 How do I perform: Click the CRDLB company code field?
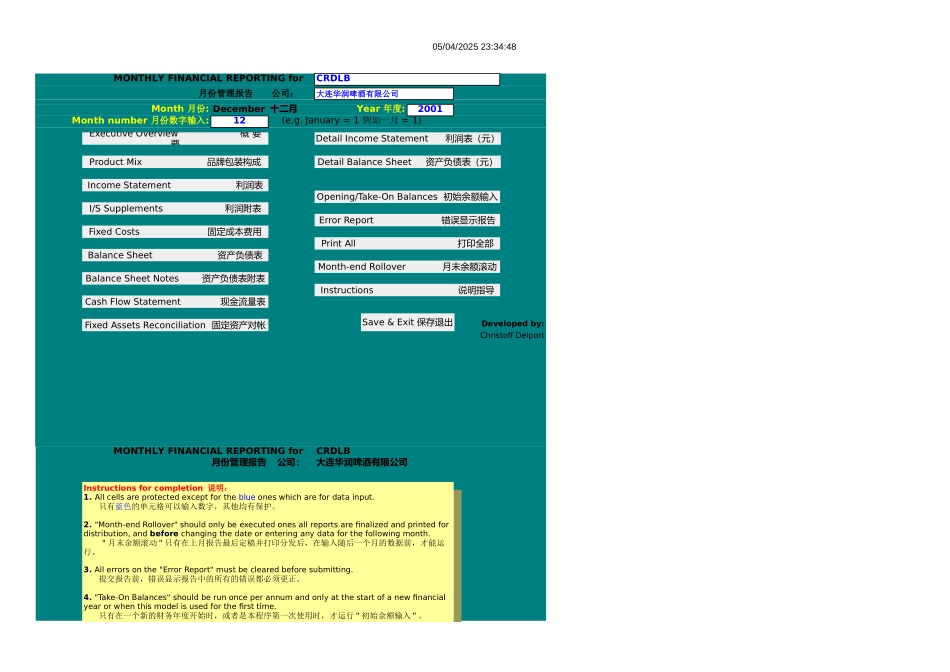point(406,79)
